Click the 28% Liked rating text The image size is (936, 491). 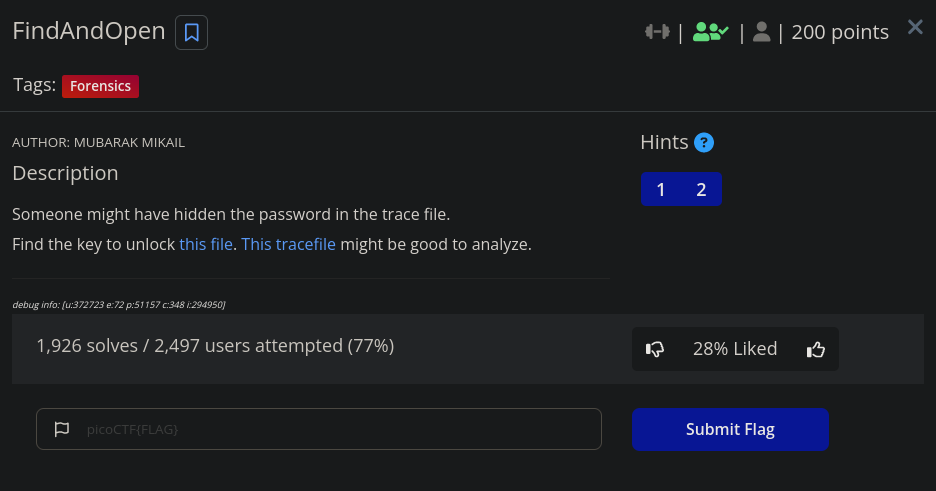735,348
